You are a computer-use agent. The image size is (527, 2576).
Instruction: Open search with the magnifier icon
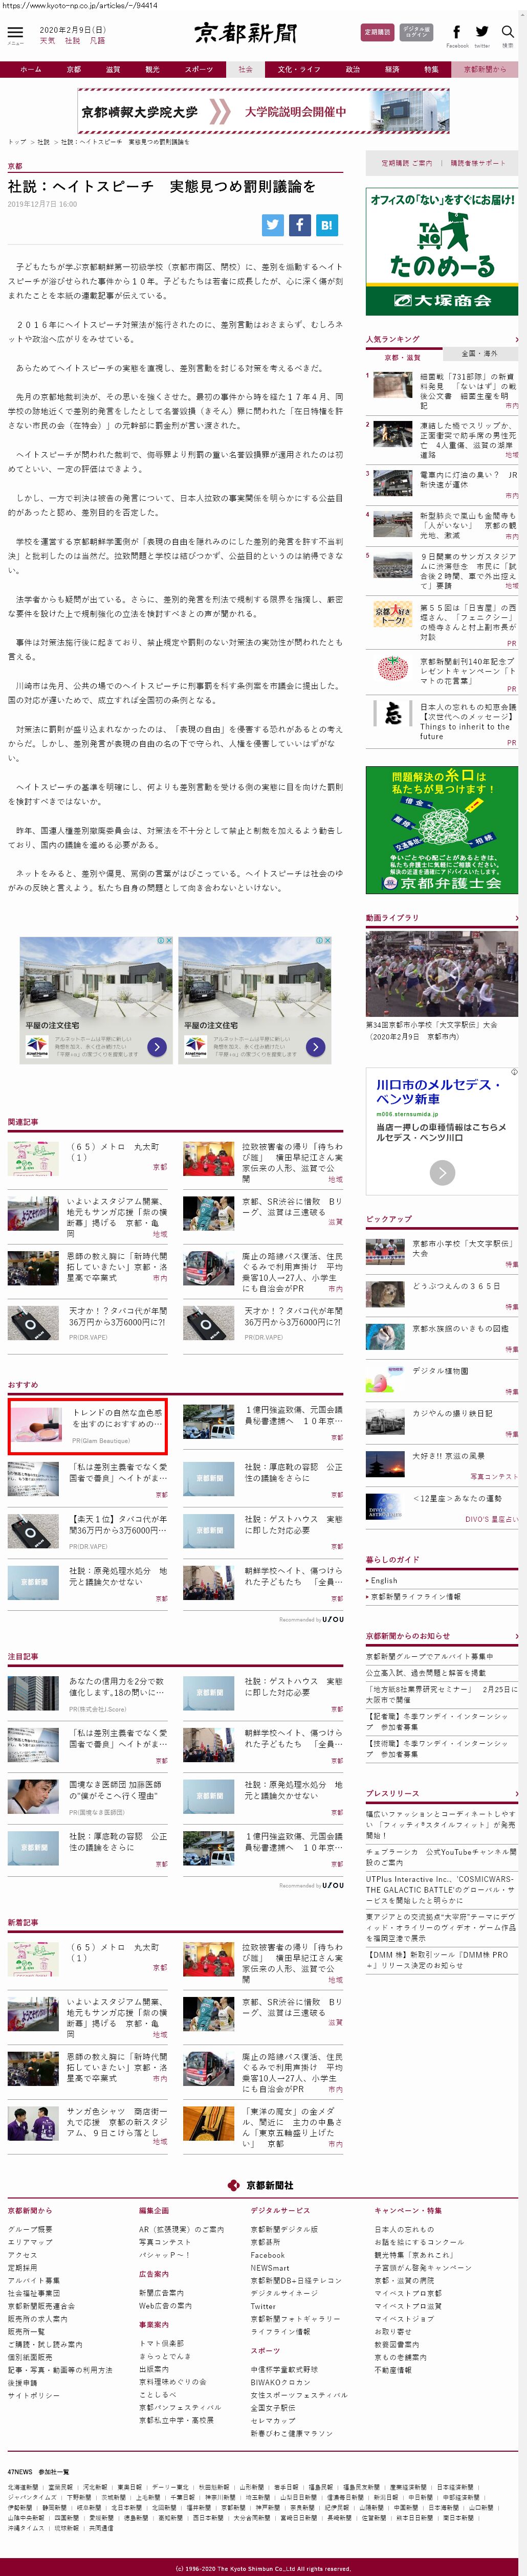(507, 33)
